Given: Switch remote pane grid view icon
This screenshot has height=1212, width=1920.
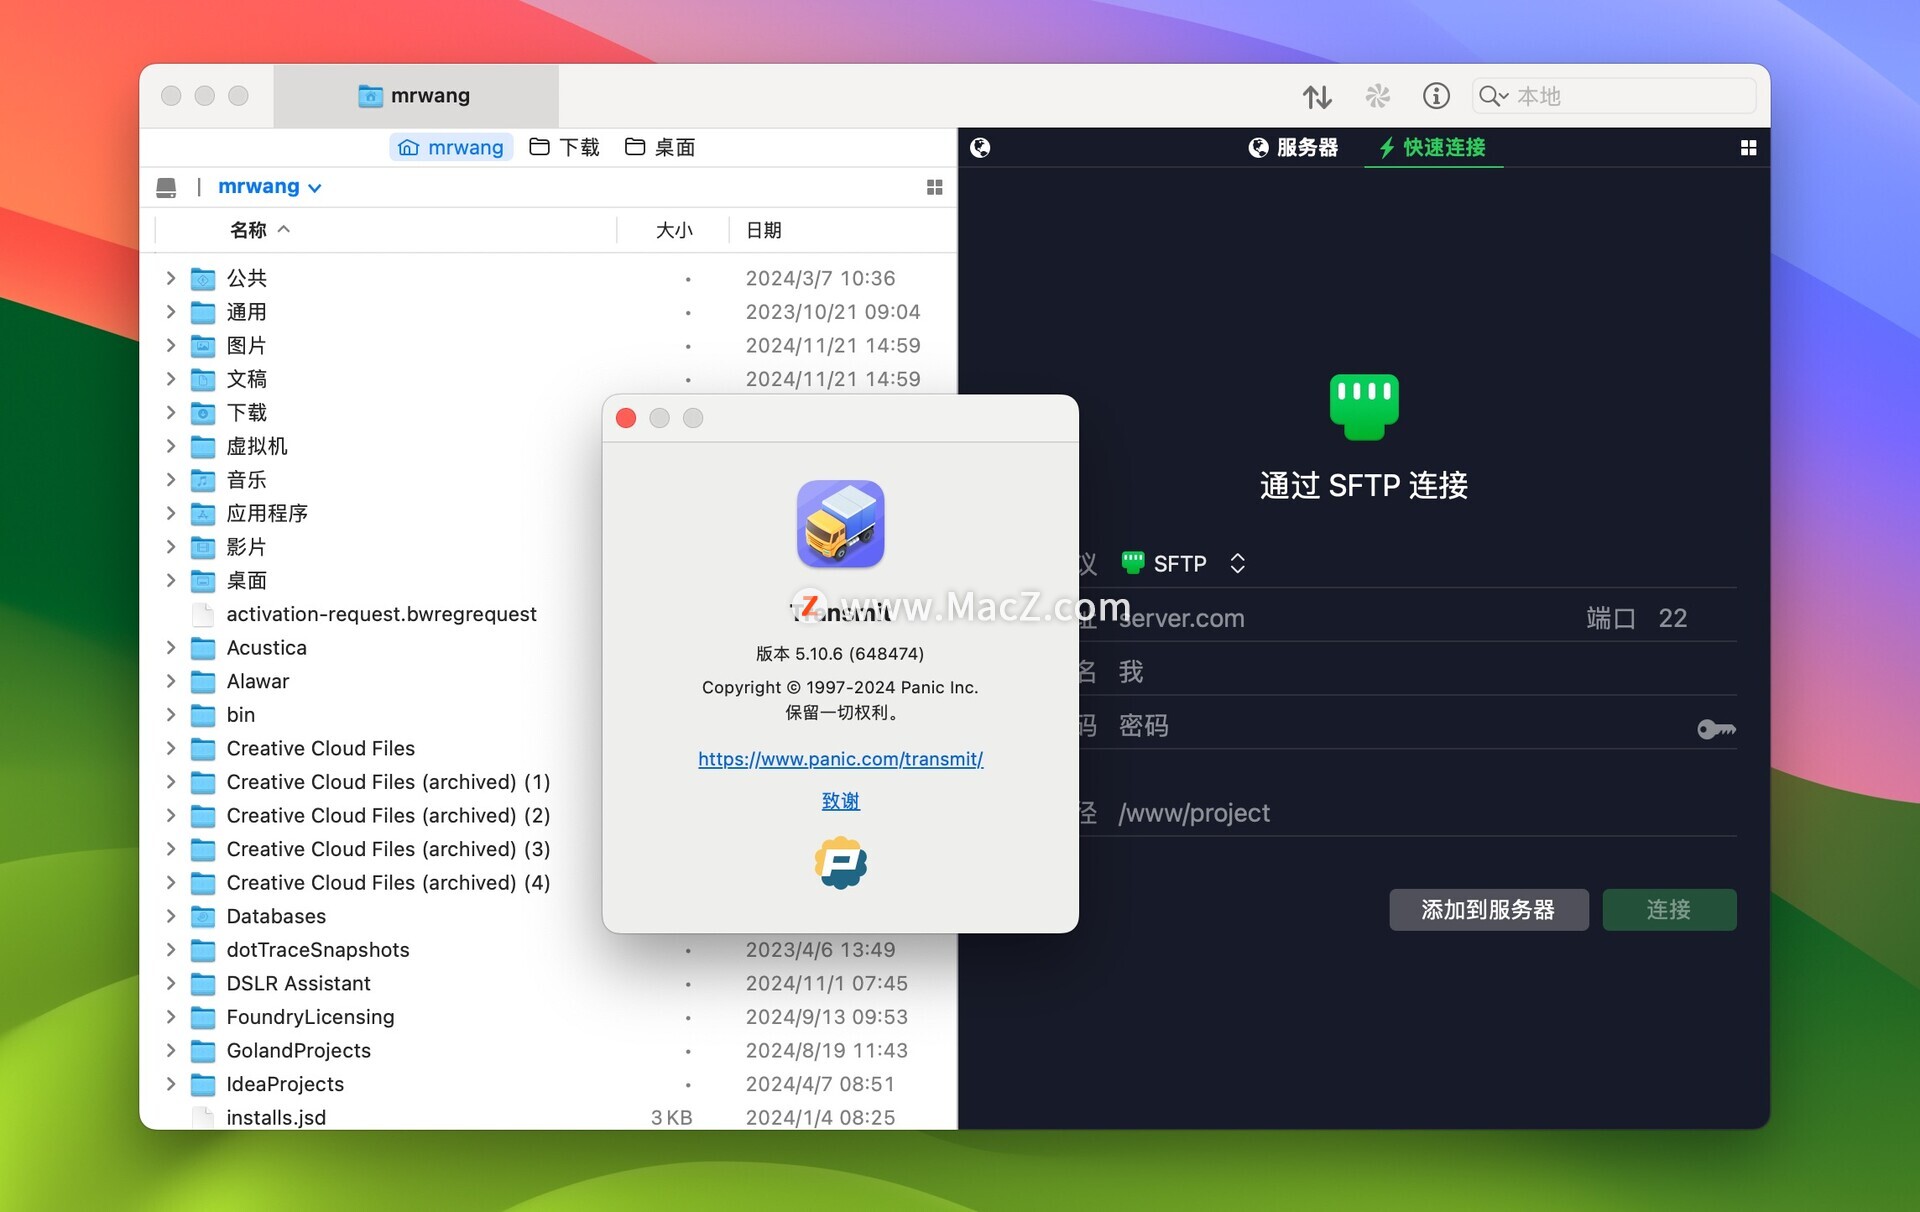Looking at the screenshot, I should [x=1748, y=148].
